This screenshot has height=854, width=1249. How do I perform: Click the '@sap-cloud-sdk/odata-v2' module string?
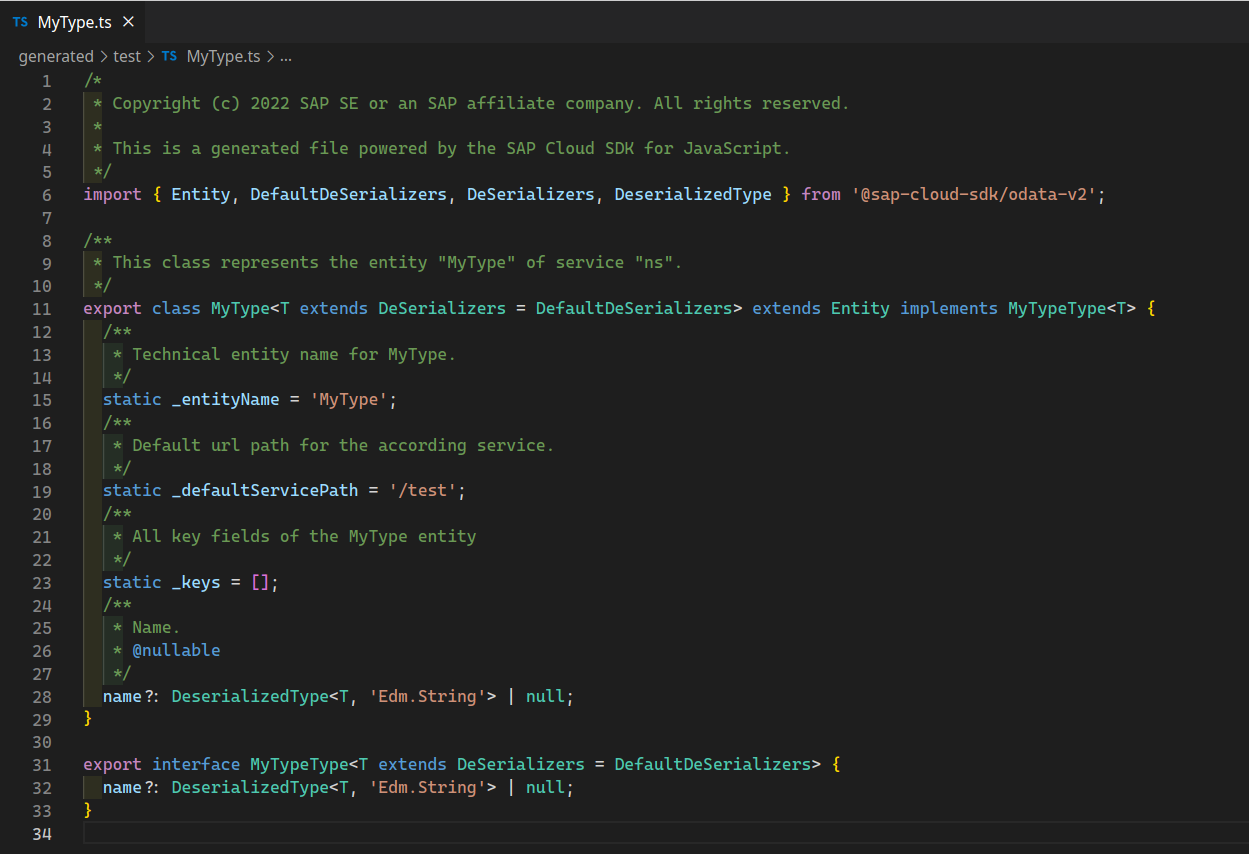975,195
